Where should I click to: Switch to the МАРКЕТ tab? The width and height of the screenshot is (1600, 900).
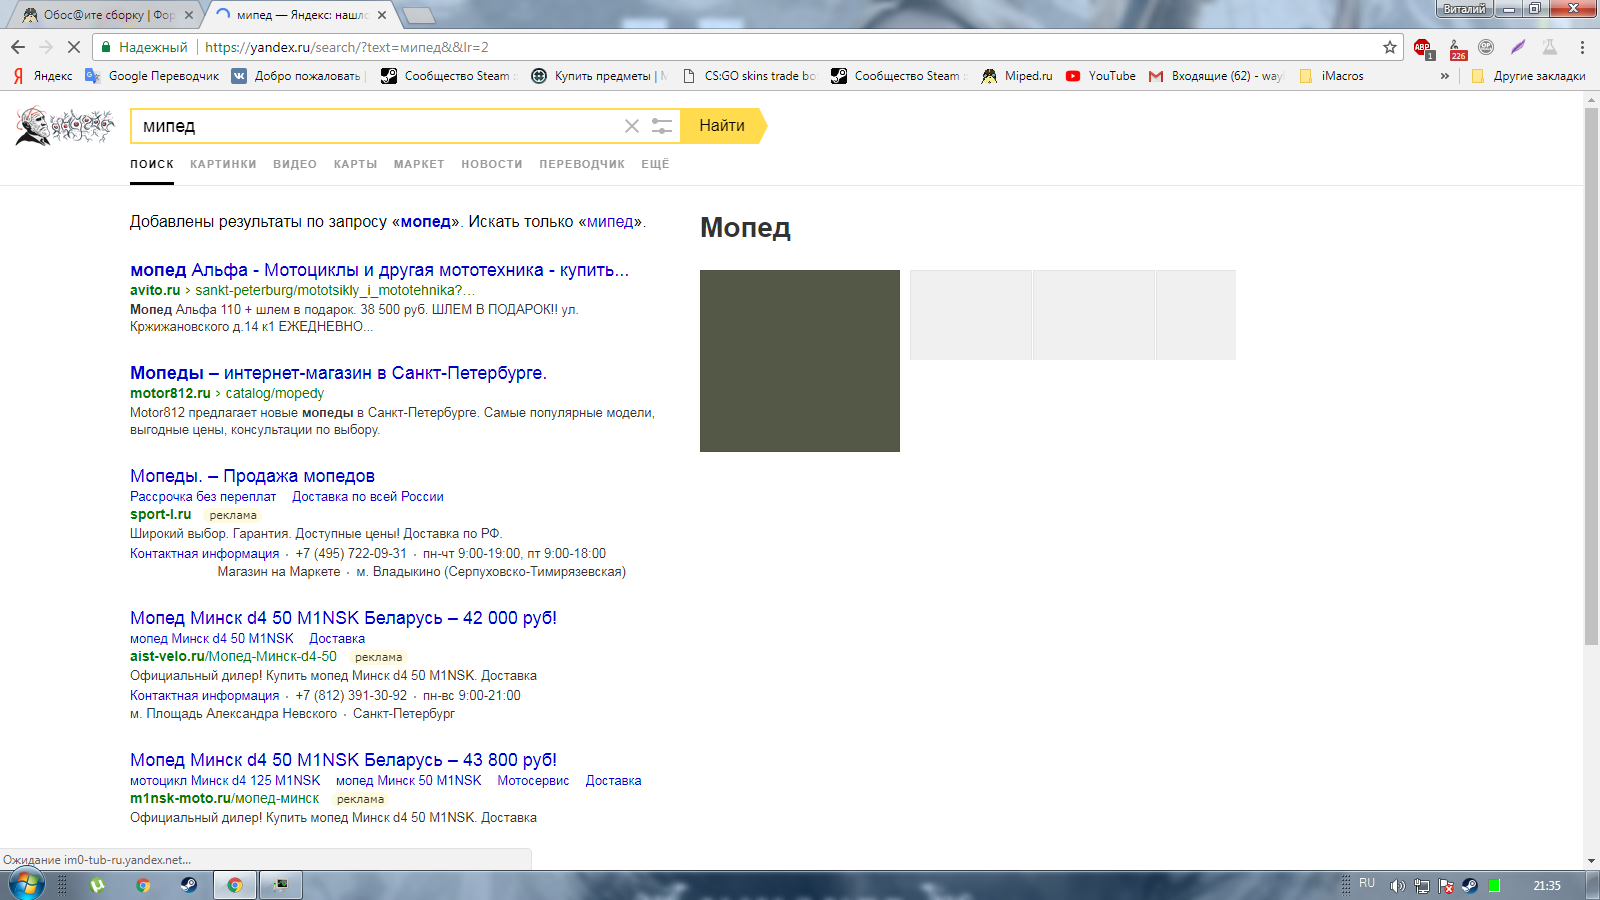click(x=419, y=164)
